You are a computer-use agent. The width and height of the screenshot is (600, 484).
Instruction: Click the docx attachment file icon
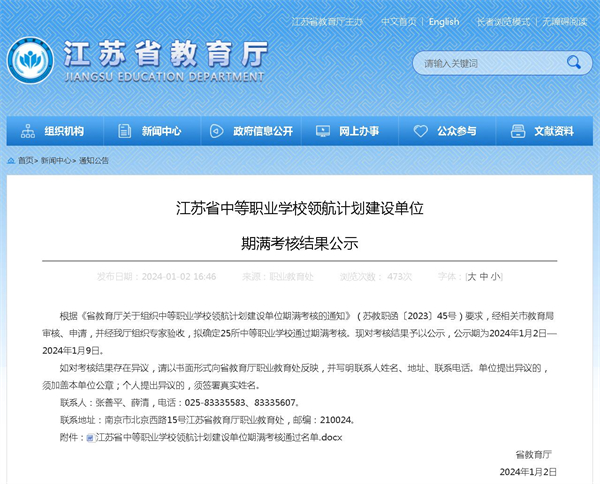pyautogui.click(x=90, y=437)
